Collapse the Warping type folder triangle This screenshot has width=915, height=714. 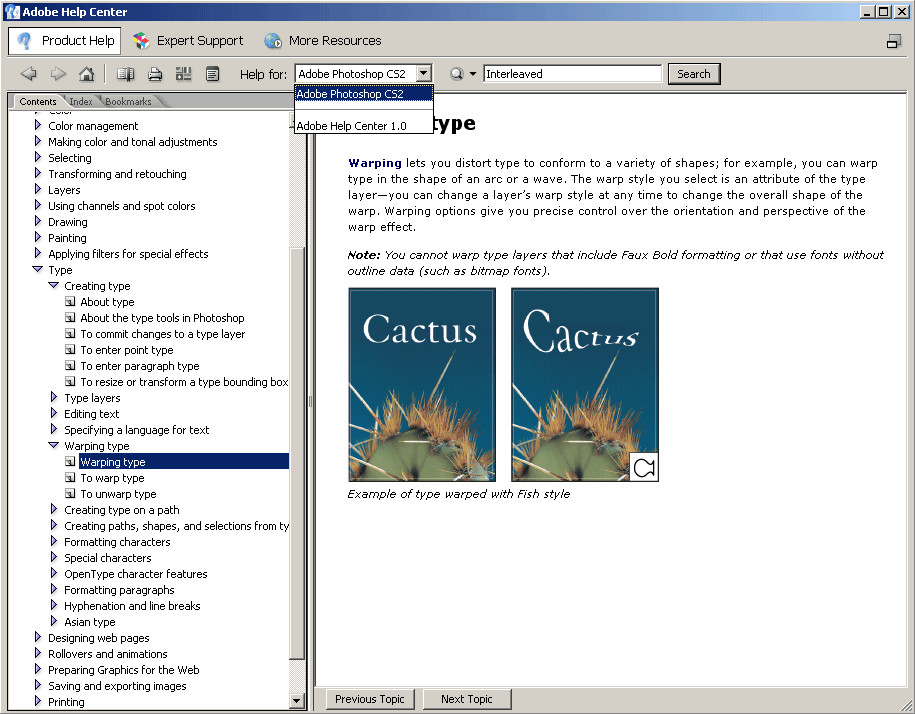click(x=54, y=445)
